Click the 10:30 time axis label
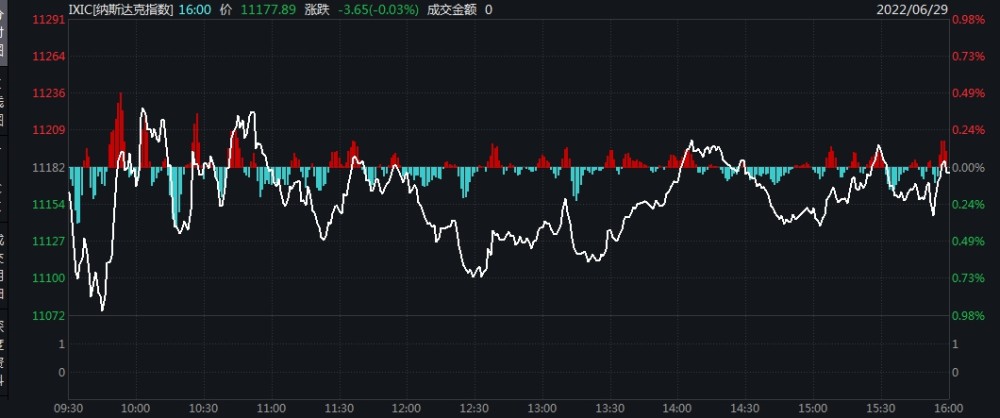Viewport: 1000px width, 418px height. click(x=205, y=408)
